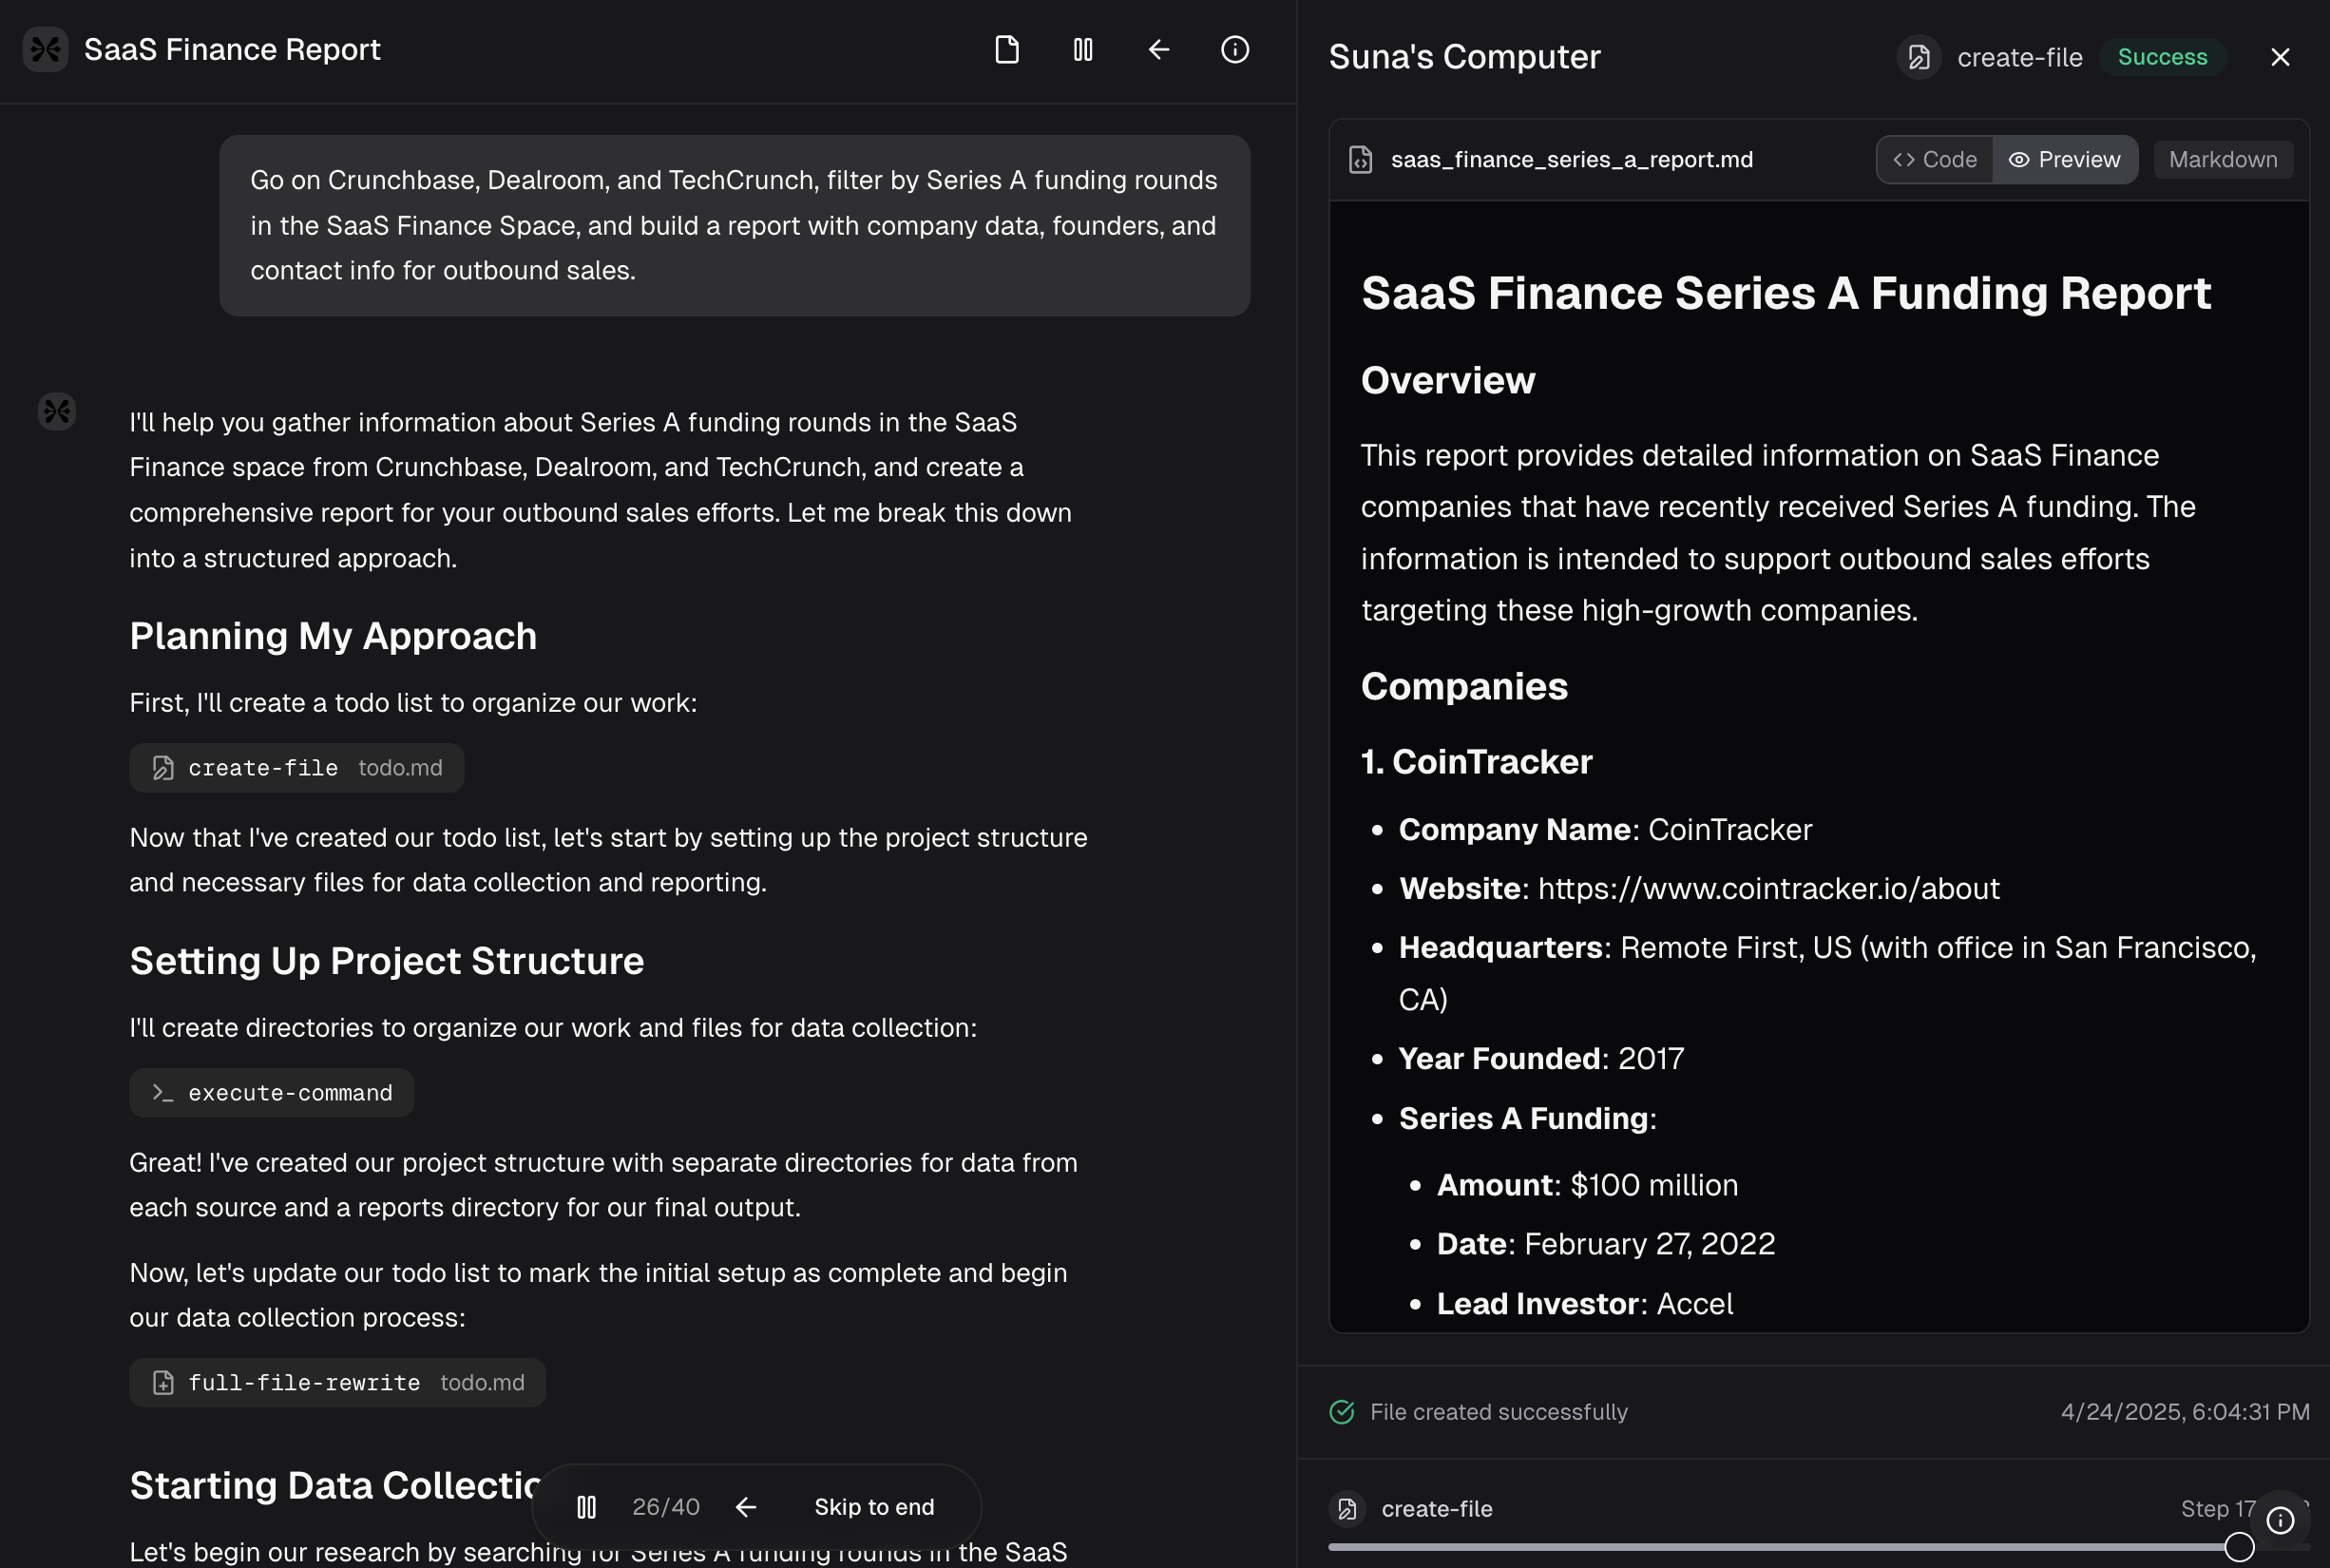The image size is (2330, 1568).
Task: Click the step timeline slider handle
Action: point(2239,1547)
